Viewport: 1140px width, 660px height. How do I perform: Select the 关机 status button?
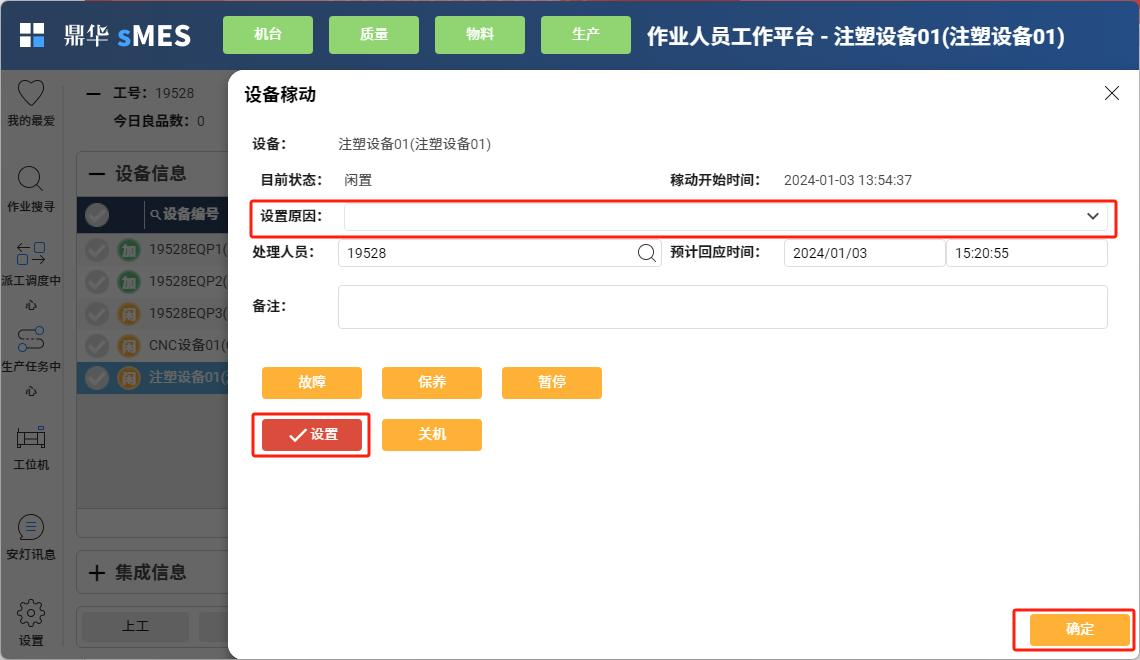[x=432, y=435]
